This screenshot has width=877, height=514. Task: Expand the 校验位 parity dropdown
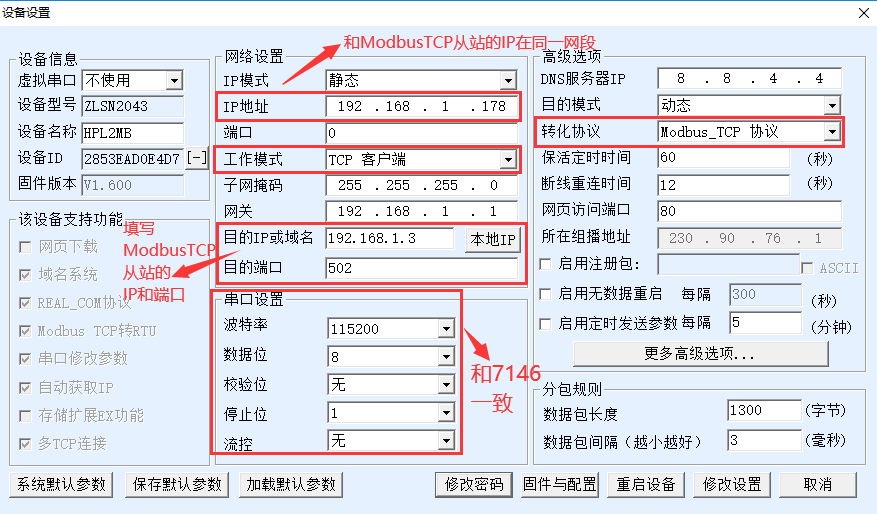pos(445,384)
